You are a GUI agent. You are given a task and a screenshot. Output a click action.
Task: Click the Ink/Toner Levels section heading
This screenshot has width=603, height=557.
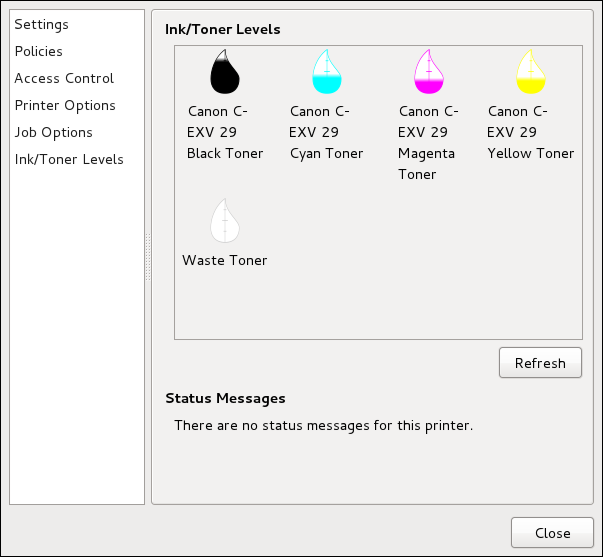(223, 29)
